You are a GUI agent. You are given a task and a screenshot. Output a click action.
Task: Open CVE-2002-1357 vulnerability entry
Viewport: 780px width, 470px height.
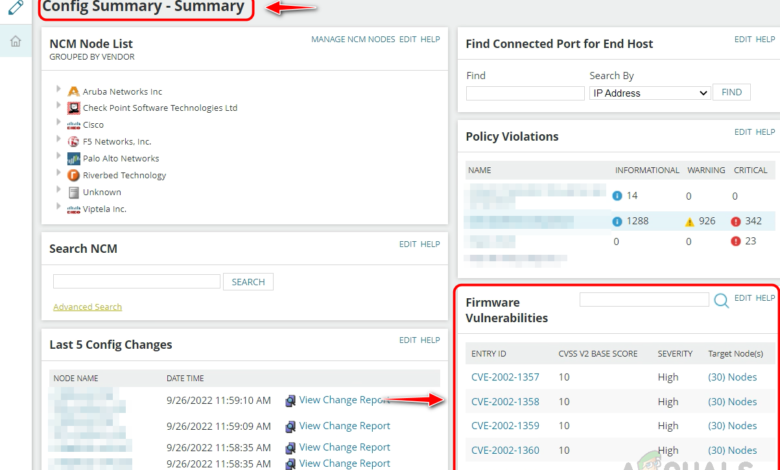pos(505,377)
